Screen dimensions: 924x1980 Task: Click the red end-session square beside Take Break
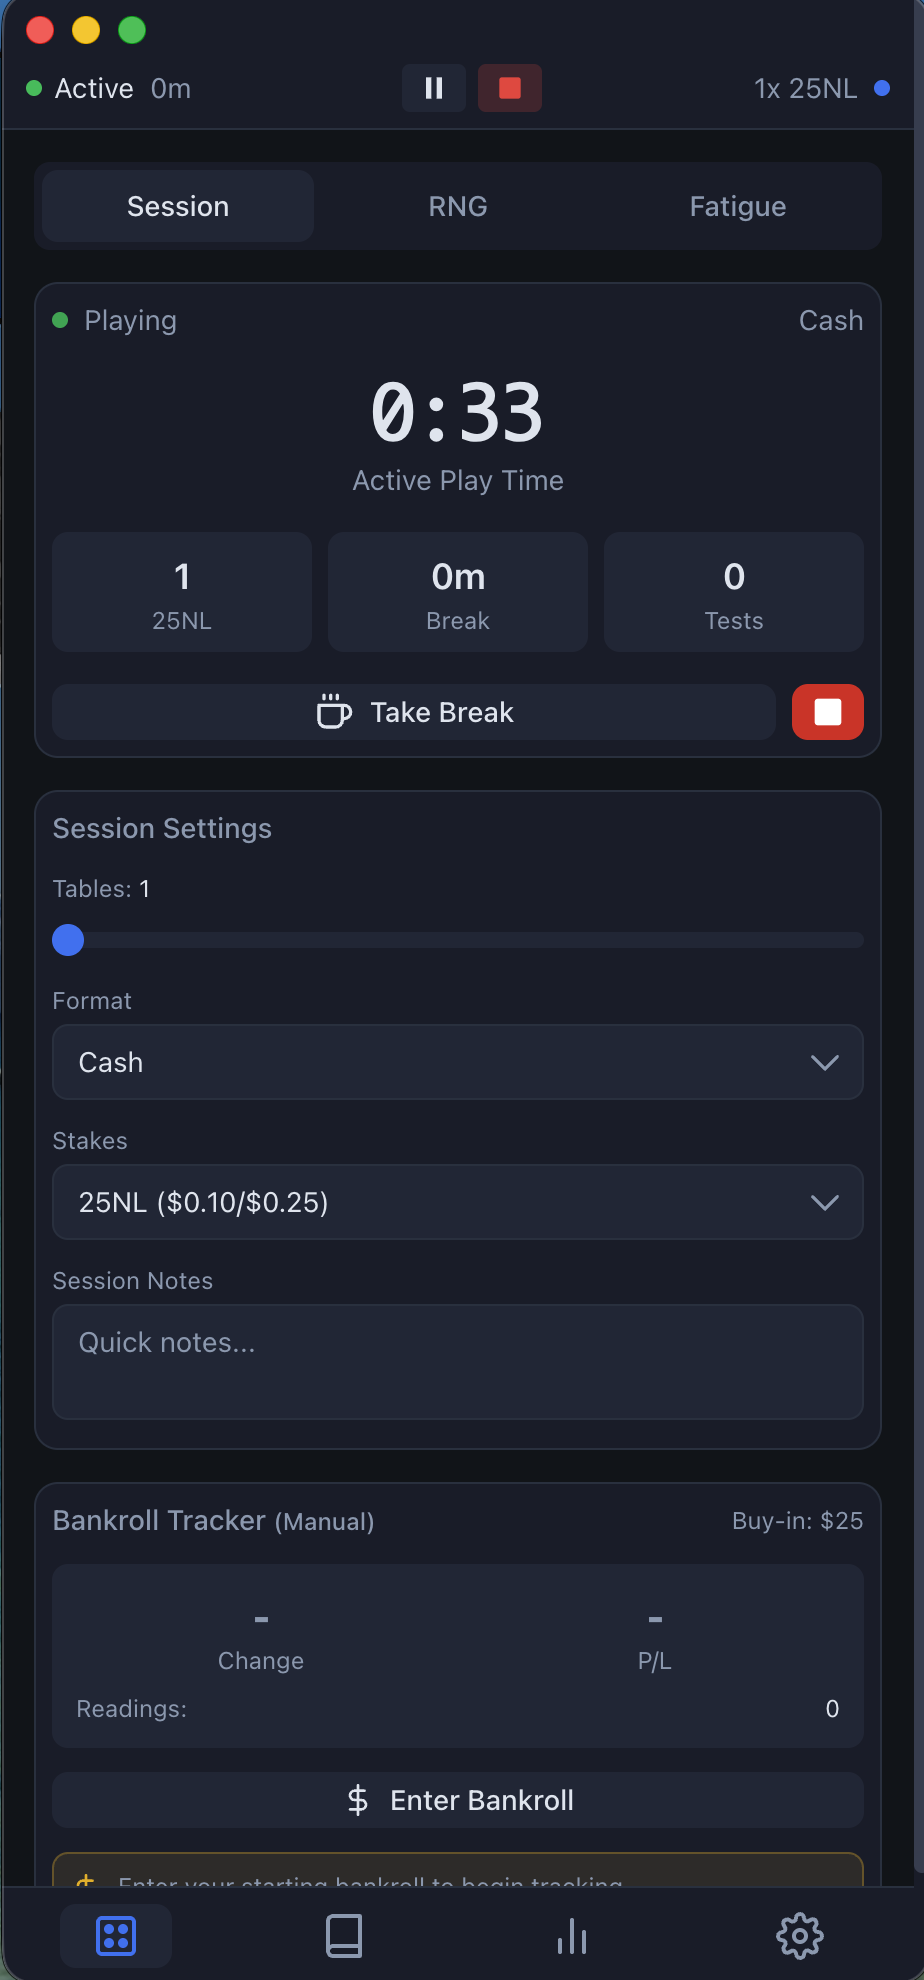point(827,712)
